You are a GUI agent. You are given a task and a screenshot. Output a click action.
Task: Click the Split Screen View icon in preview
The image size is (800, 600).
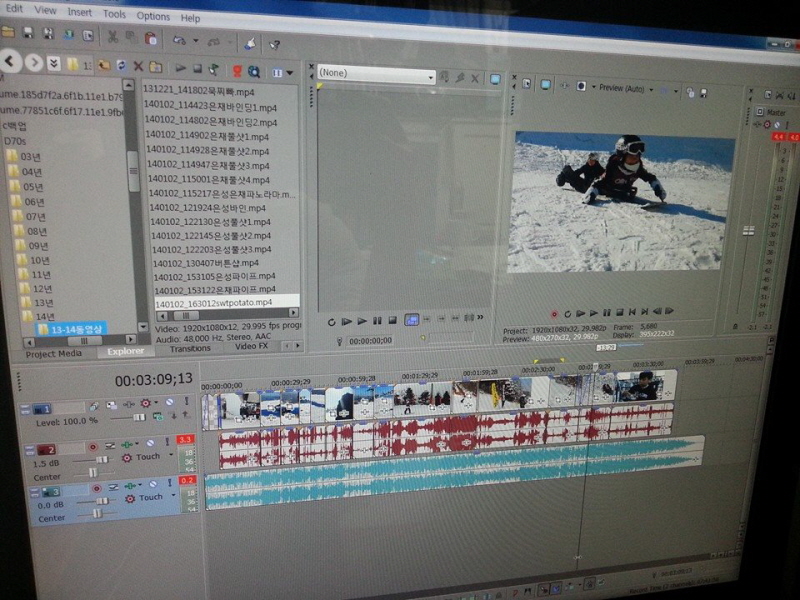581,86
